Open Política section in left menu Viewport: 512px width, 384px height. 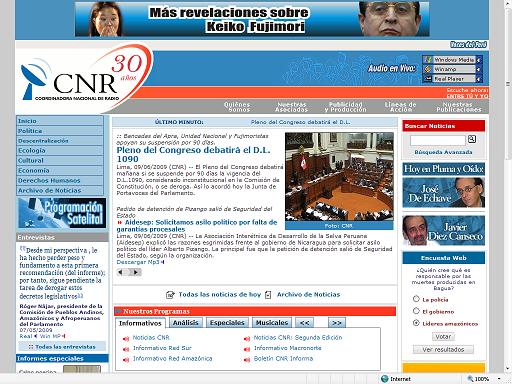60,131
